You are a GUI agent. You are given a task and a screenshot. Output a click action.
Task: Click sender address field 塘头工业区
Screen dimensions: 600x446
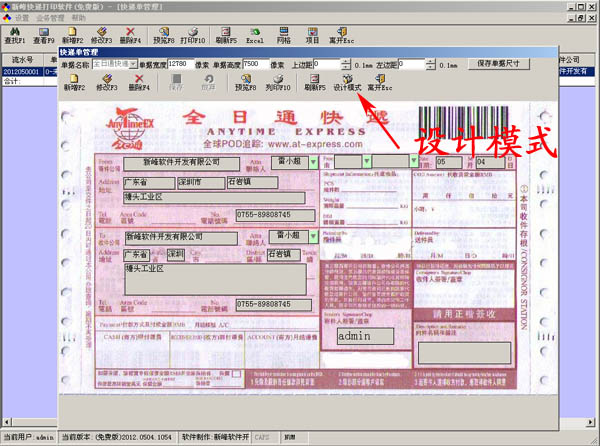214,198
